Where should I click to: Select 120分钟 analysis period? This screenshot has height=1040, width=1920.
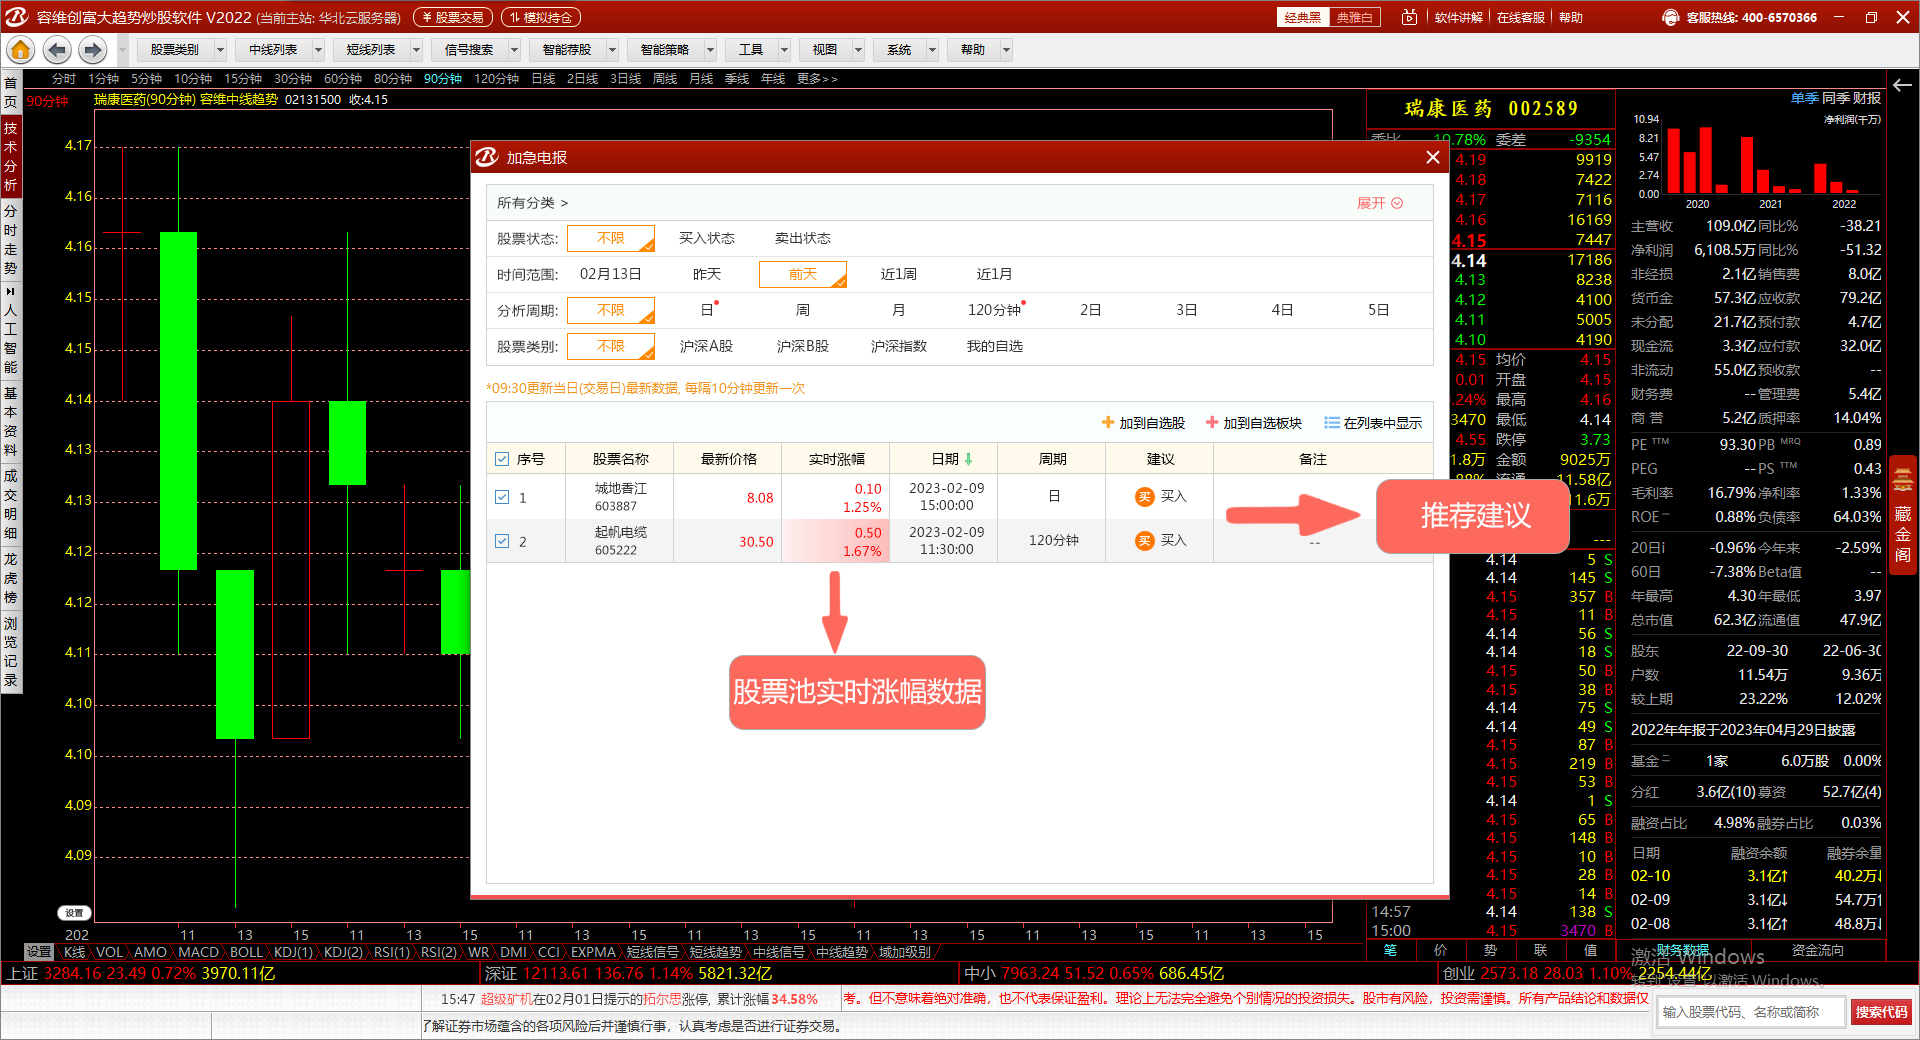(995, 310)
